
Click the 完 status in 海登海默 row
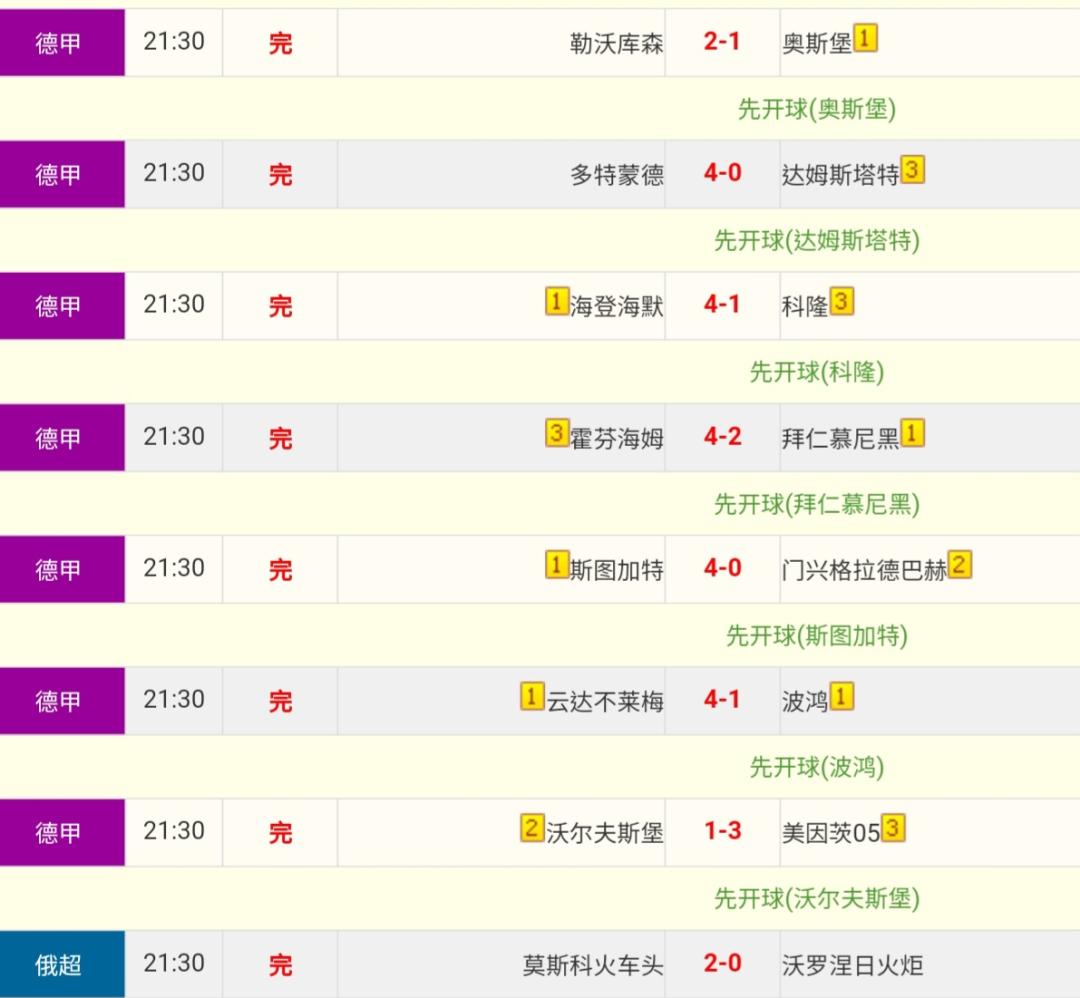[x=280, y=306]
